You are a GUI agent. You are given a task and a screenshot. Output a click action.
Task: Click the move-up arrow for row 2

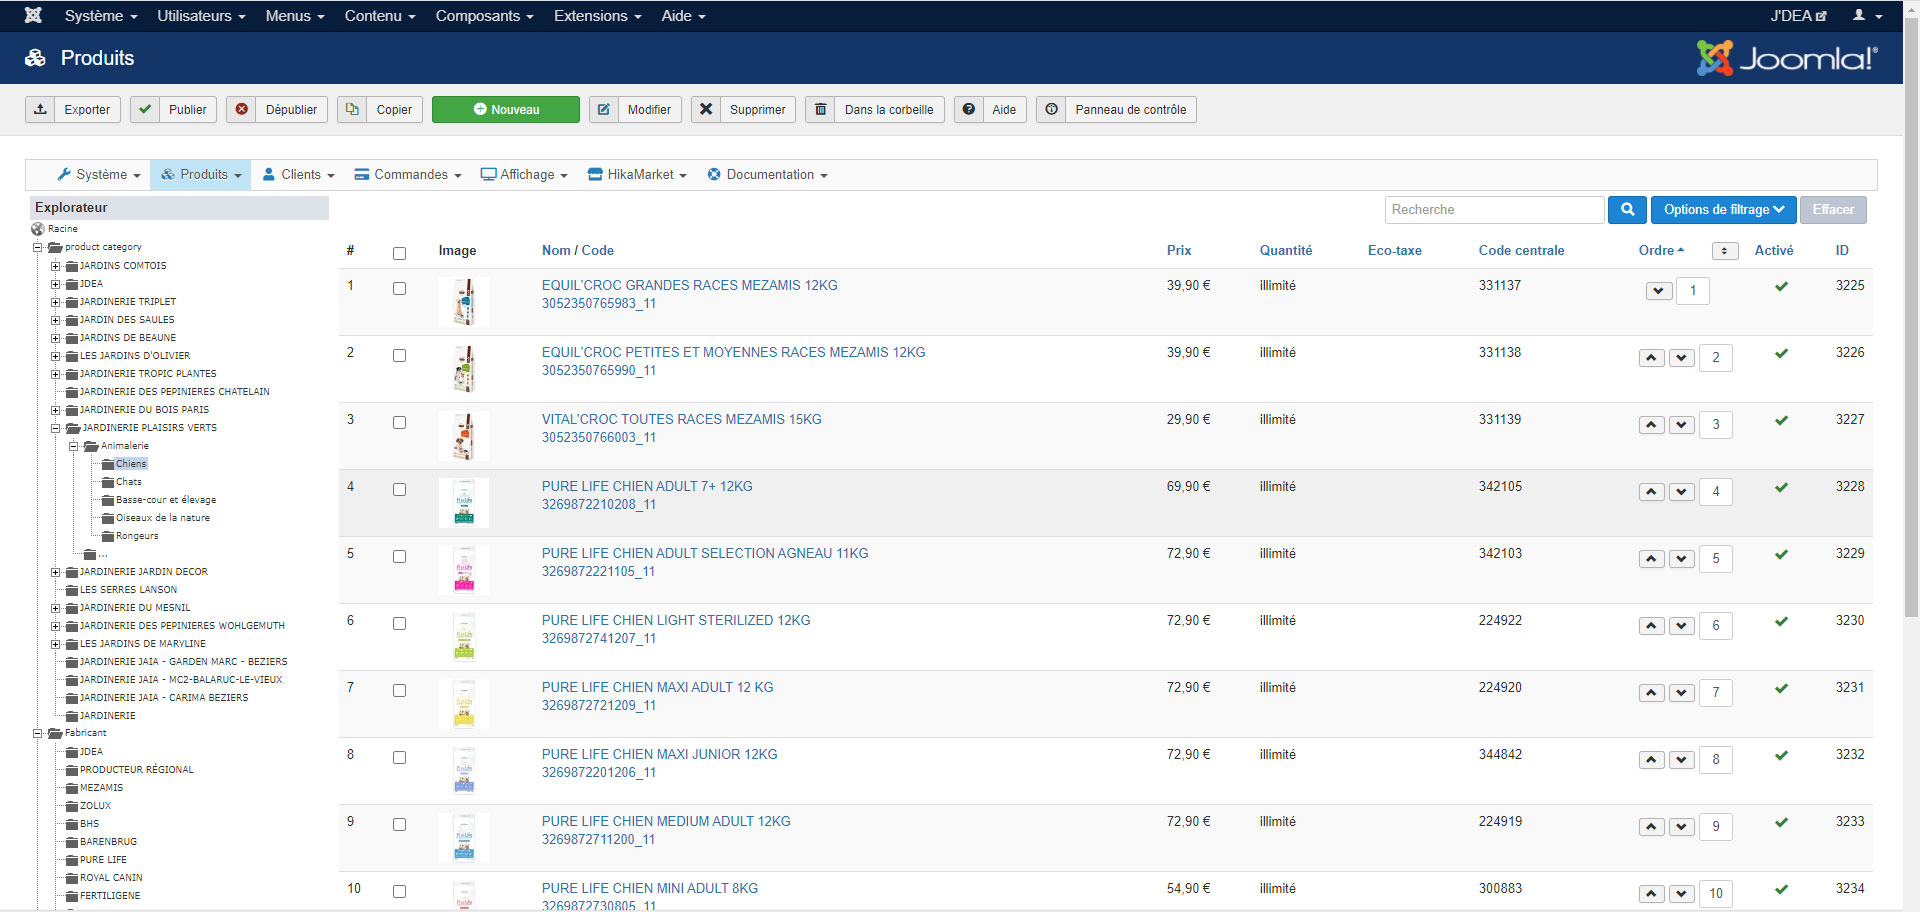click(x=1651, y=358)
